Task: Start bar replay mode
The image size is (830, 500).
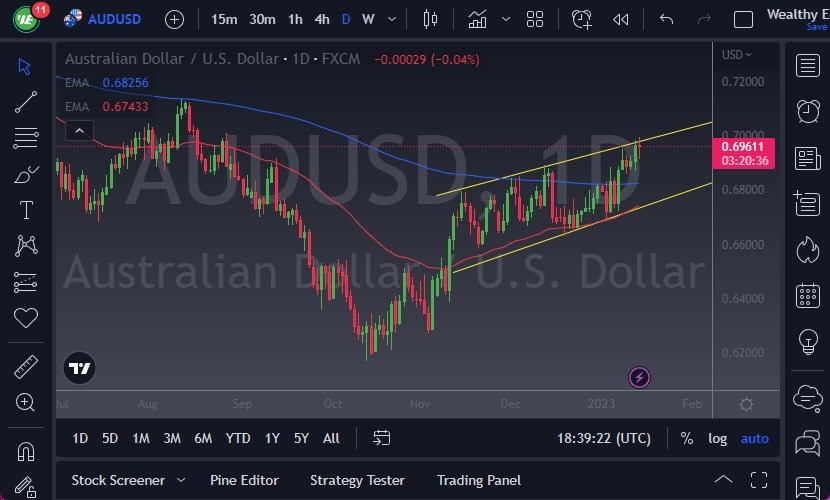Action: pyautogui.click(x=620, y=20)
